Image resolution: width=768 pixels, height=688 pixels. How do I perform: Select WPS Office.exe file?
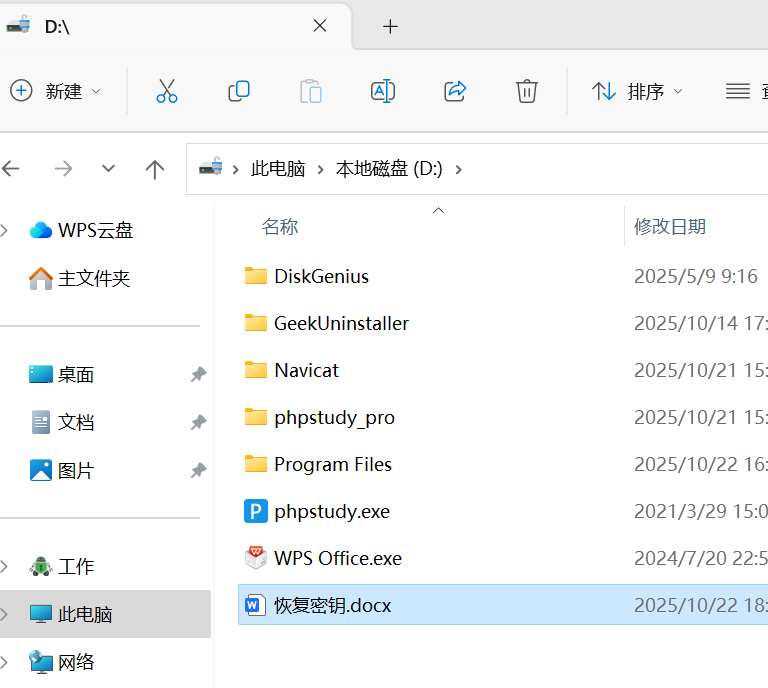(x=337, y=559)
